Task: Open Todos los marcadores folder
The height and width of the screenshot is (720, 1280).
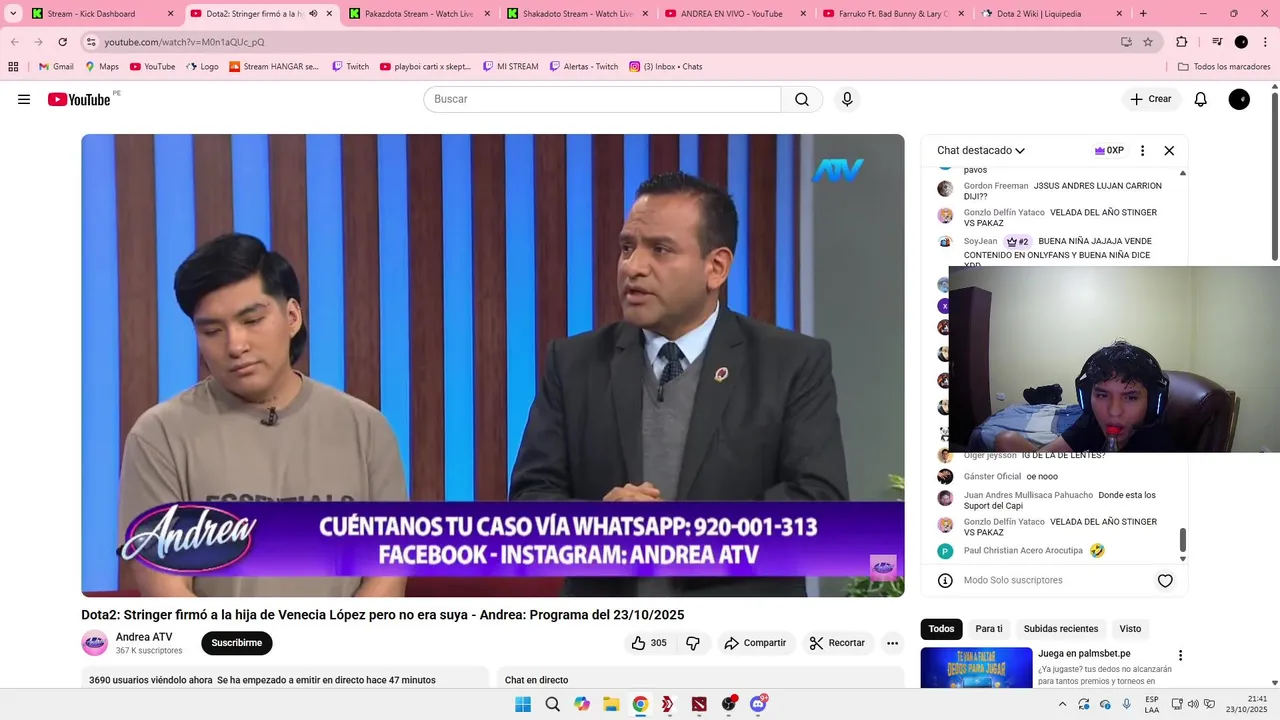Action: (1224, 67)
